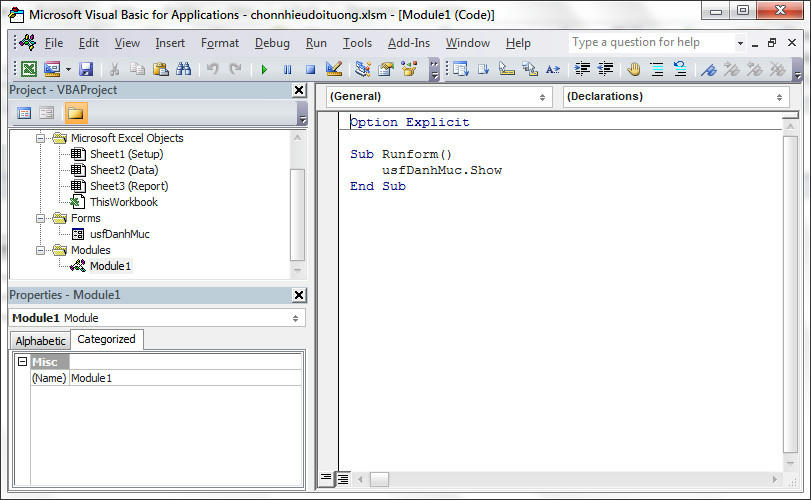811x500 pixels.
Task: Click the Next Bookmark icon
Action: click(731, 69)
